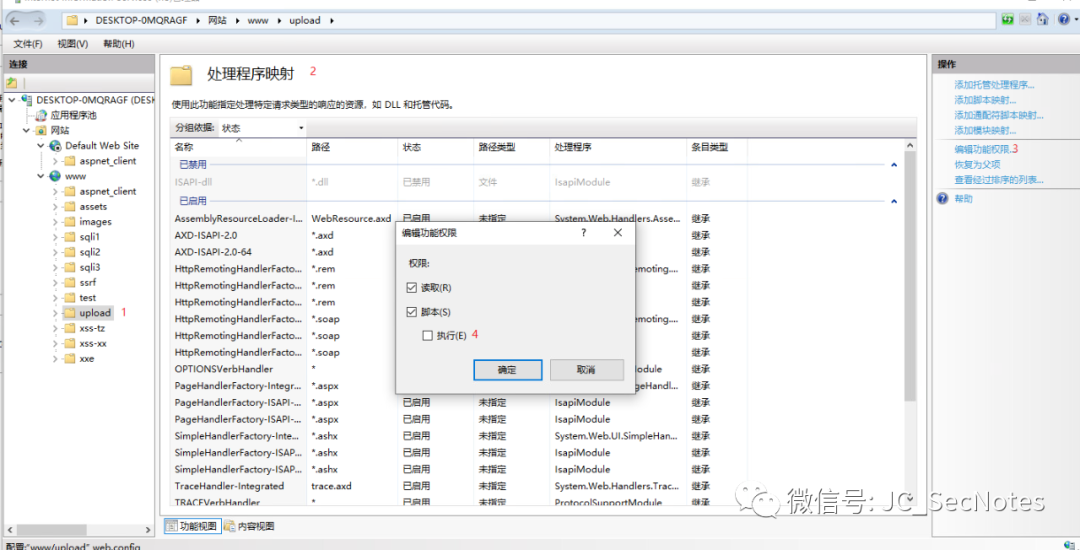The height and width of the screenshot is (550, 1080).
Task: Click the question mark help button in dialog
Action: (x=583, y=233)
